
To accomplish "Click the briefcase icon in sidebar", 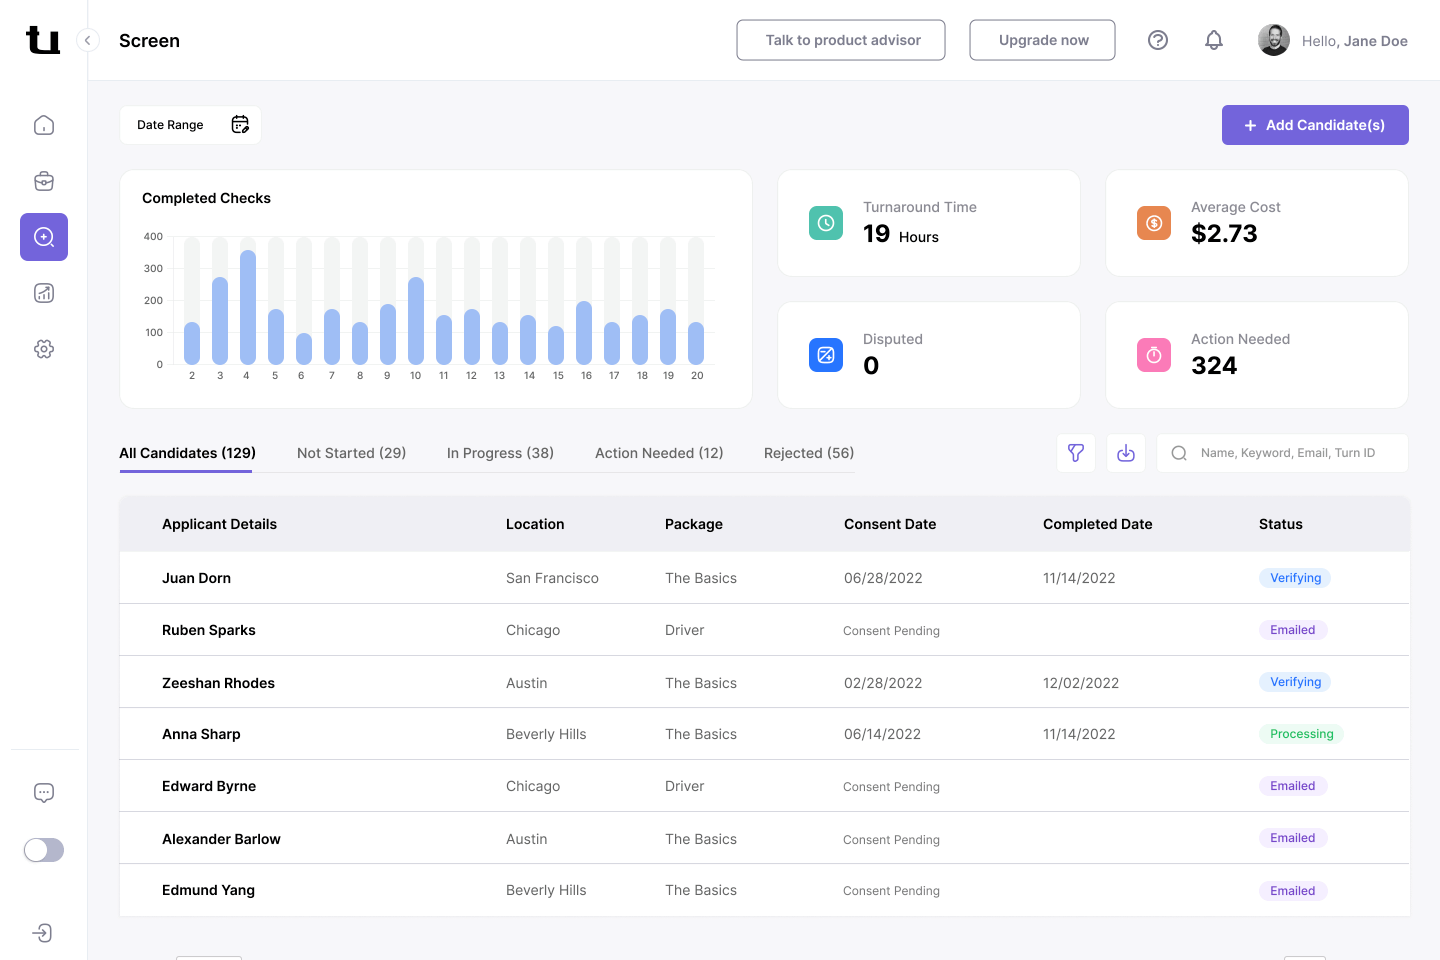I will coord(44,181).
